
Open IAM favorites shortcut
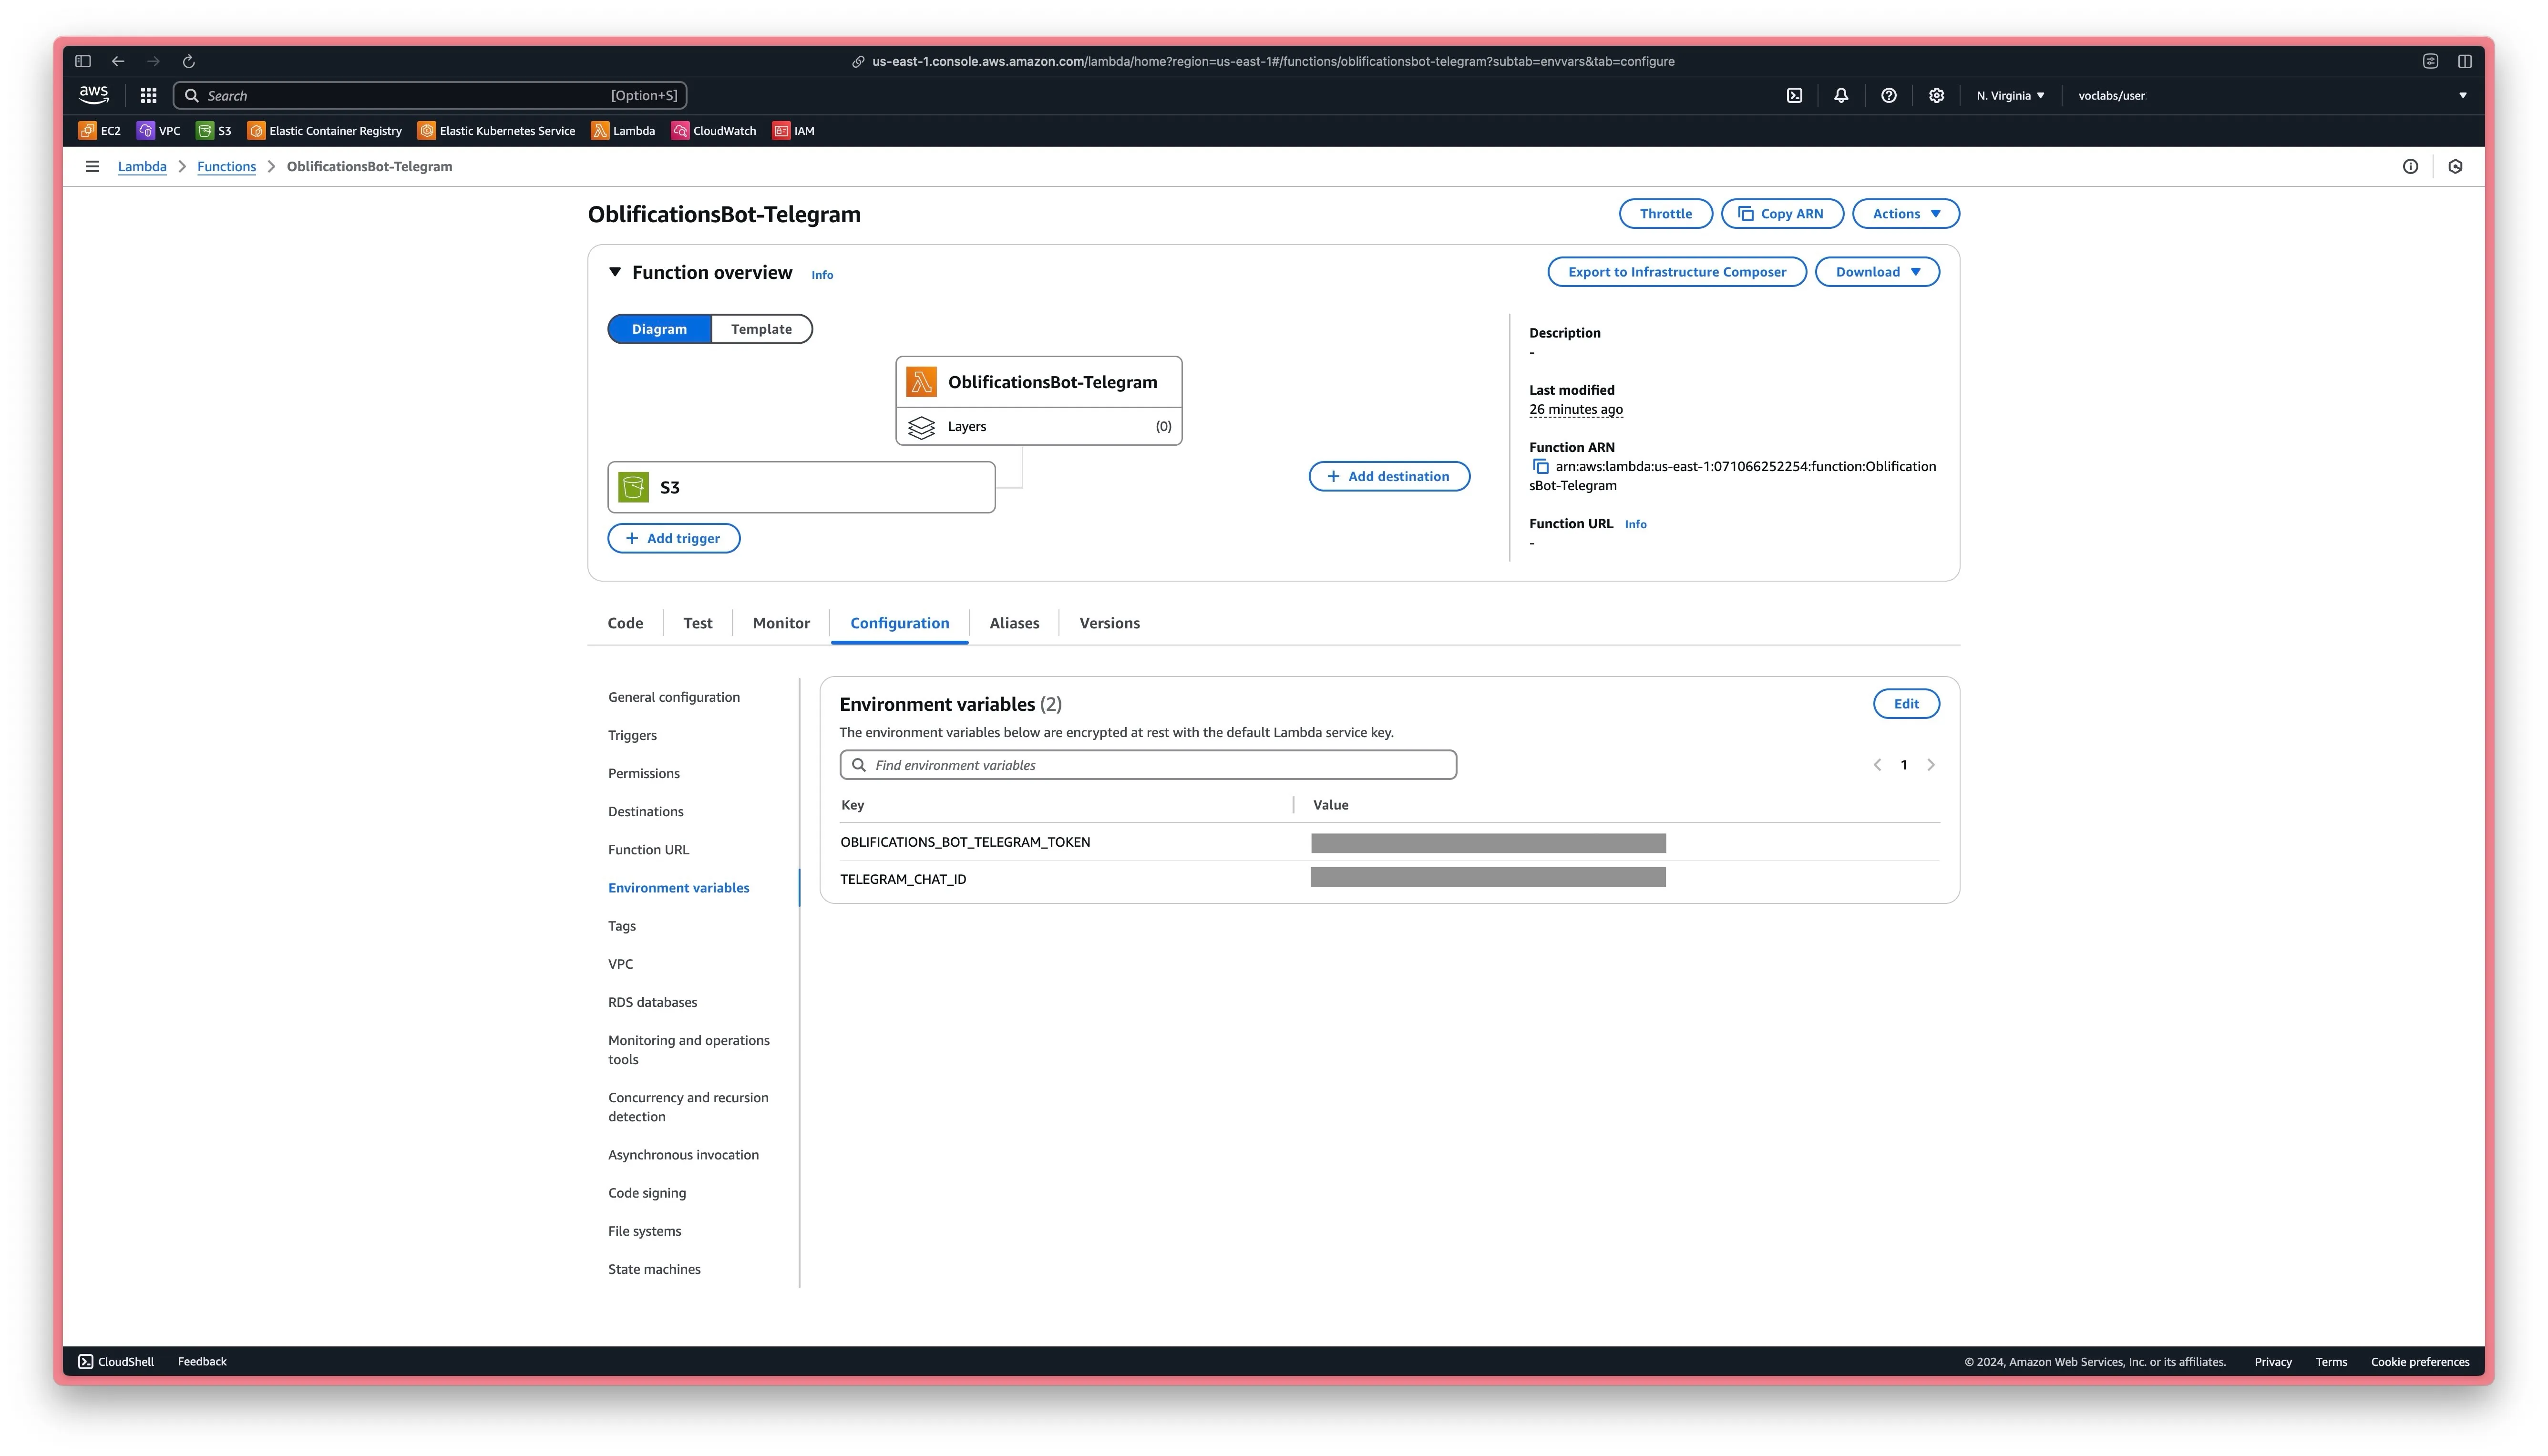click(x=794, y=130)
